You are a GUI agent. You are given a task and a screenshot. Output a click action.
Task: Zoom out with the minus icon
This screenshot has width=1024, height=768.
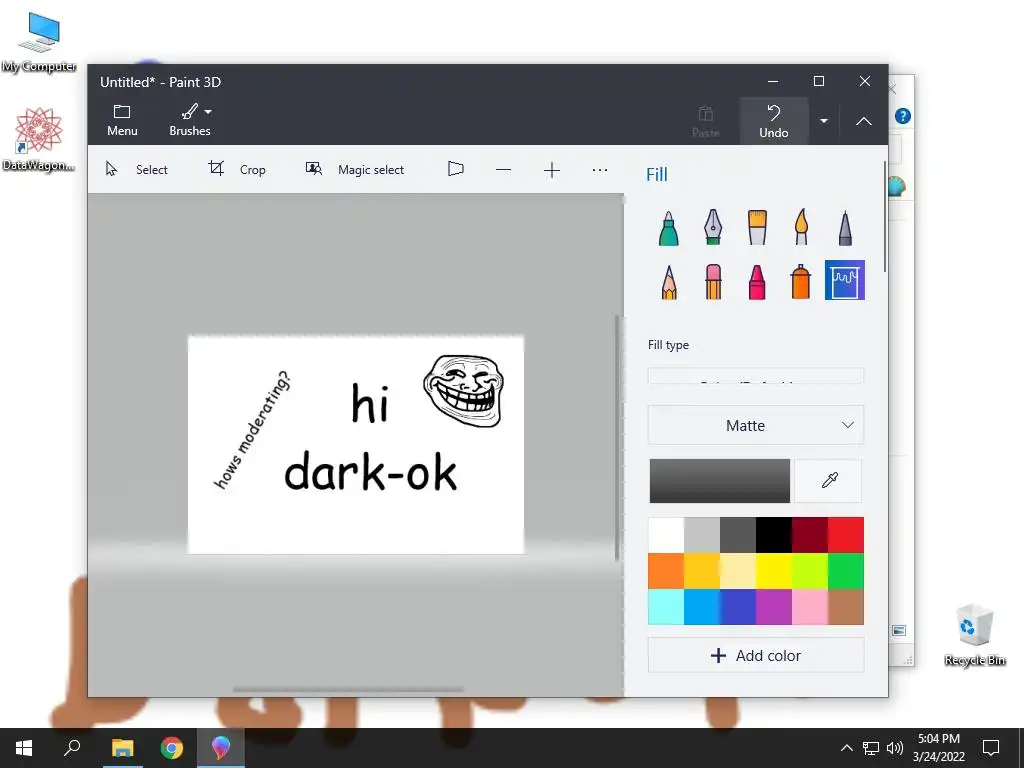coord(504,170)
